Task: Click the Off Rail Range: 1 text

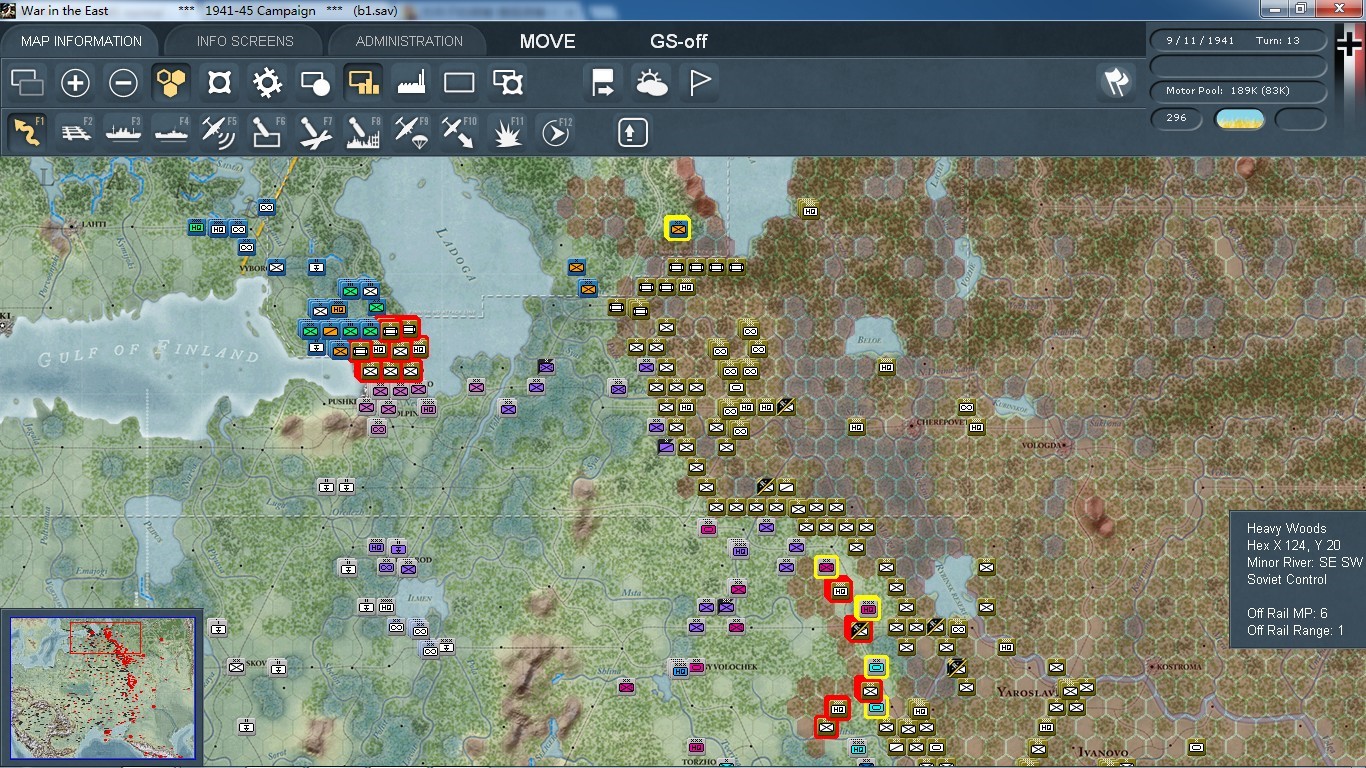Action: click(1295, 630)
